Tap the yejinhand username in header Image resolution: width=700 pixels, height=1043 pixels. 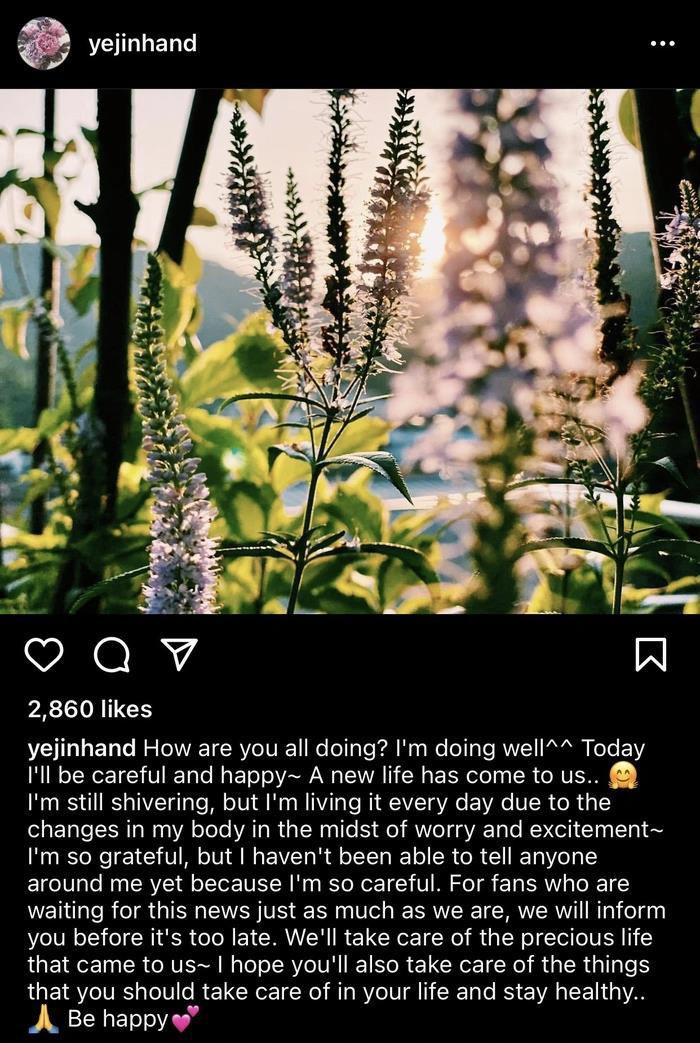tap(142, 44)
